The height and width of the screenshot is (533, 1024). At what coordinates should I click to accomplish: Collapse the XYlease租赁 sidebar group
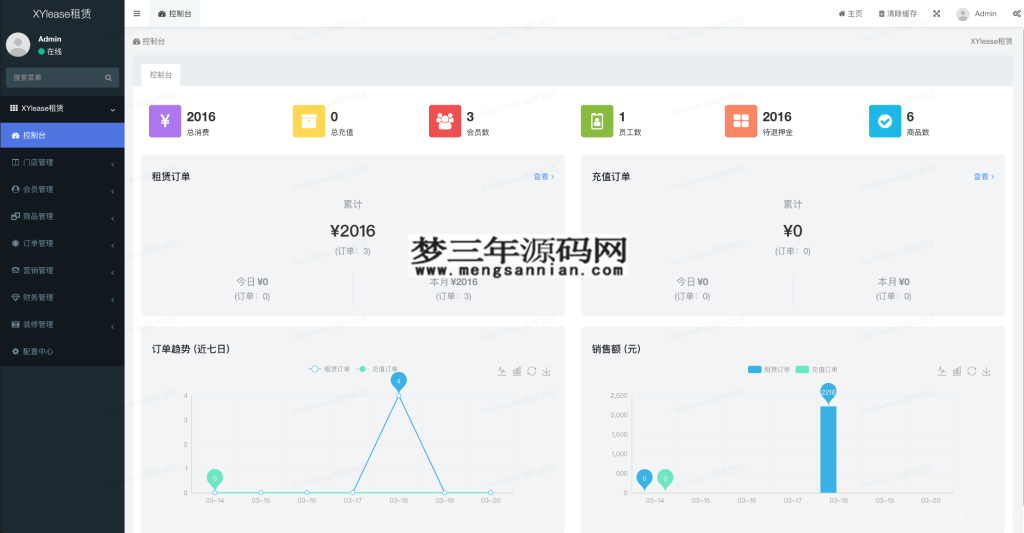62,108
